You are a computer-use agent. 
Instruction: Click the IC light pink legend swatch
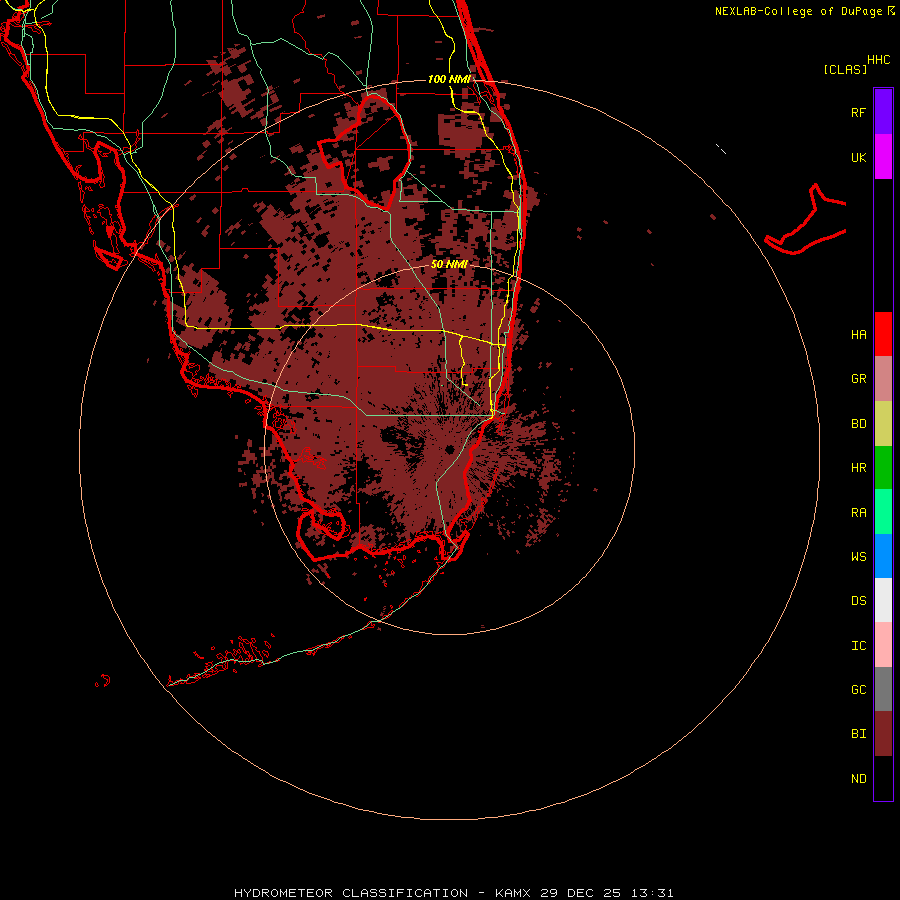point(883,645)
